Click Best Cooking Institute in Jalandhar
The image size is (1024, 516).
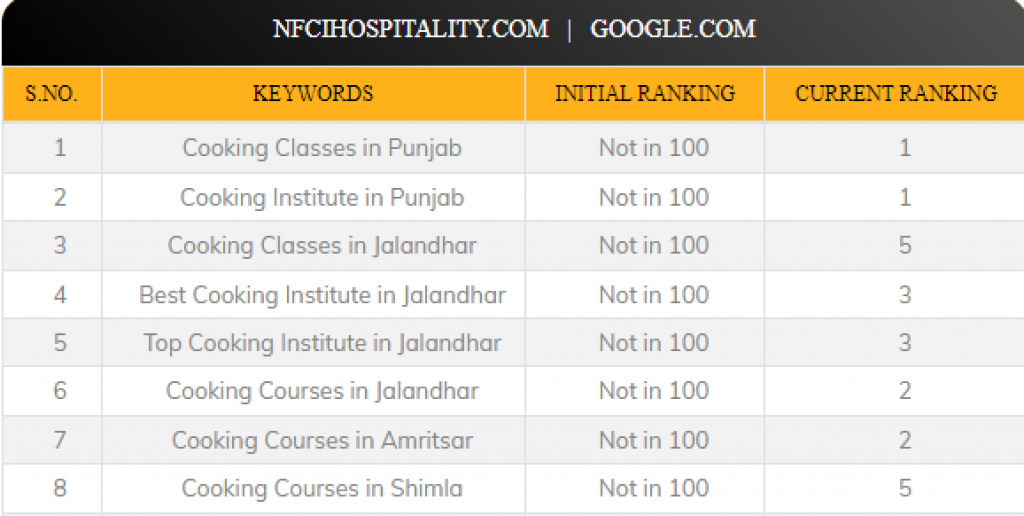pyautogui.click(x=322, y=295)
